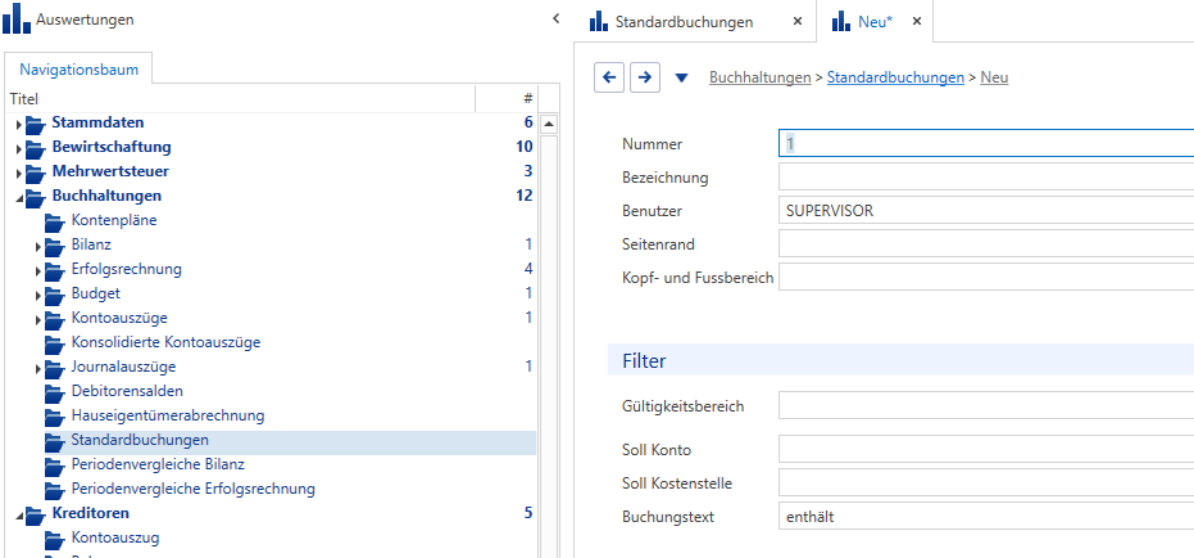
Task: Collapse the Buchhaltungen tree node
Action: click(x=19, y=197)
